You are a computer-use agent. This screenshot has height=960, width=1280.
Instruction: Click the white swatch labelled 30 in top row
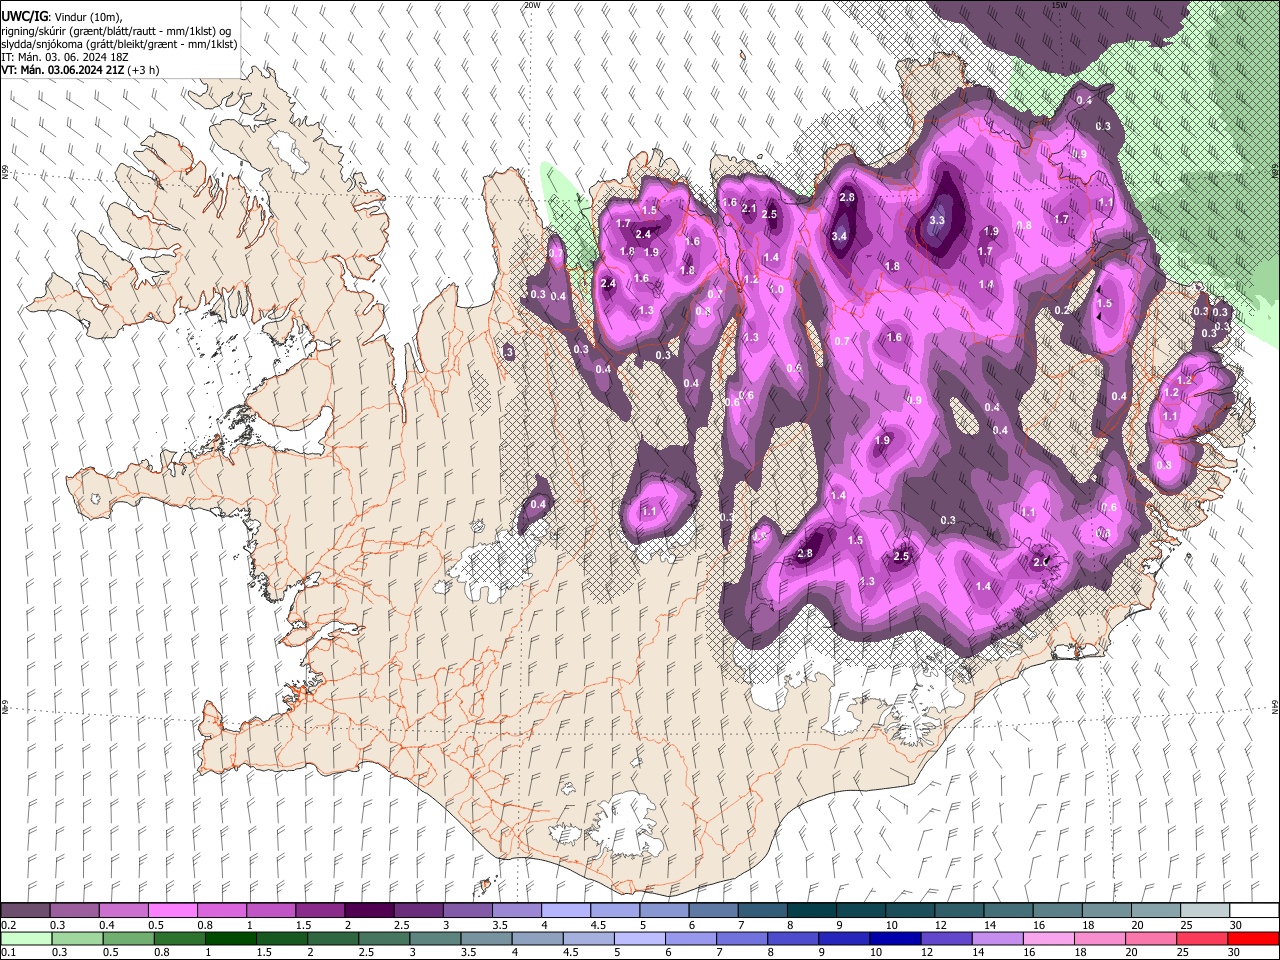coord(1253,911)
